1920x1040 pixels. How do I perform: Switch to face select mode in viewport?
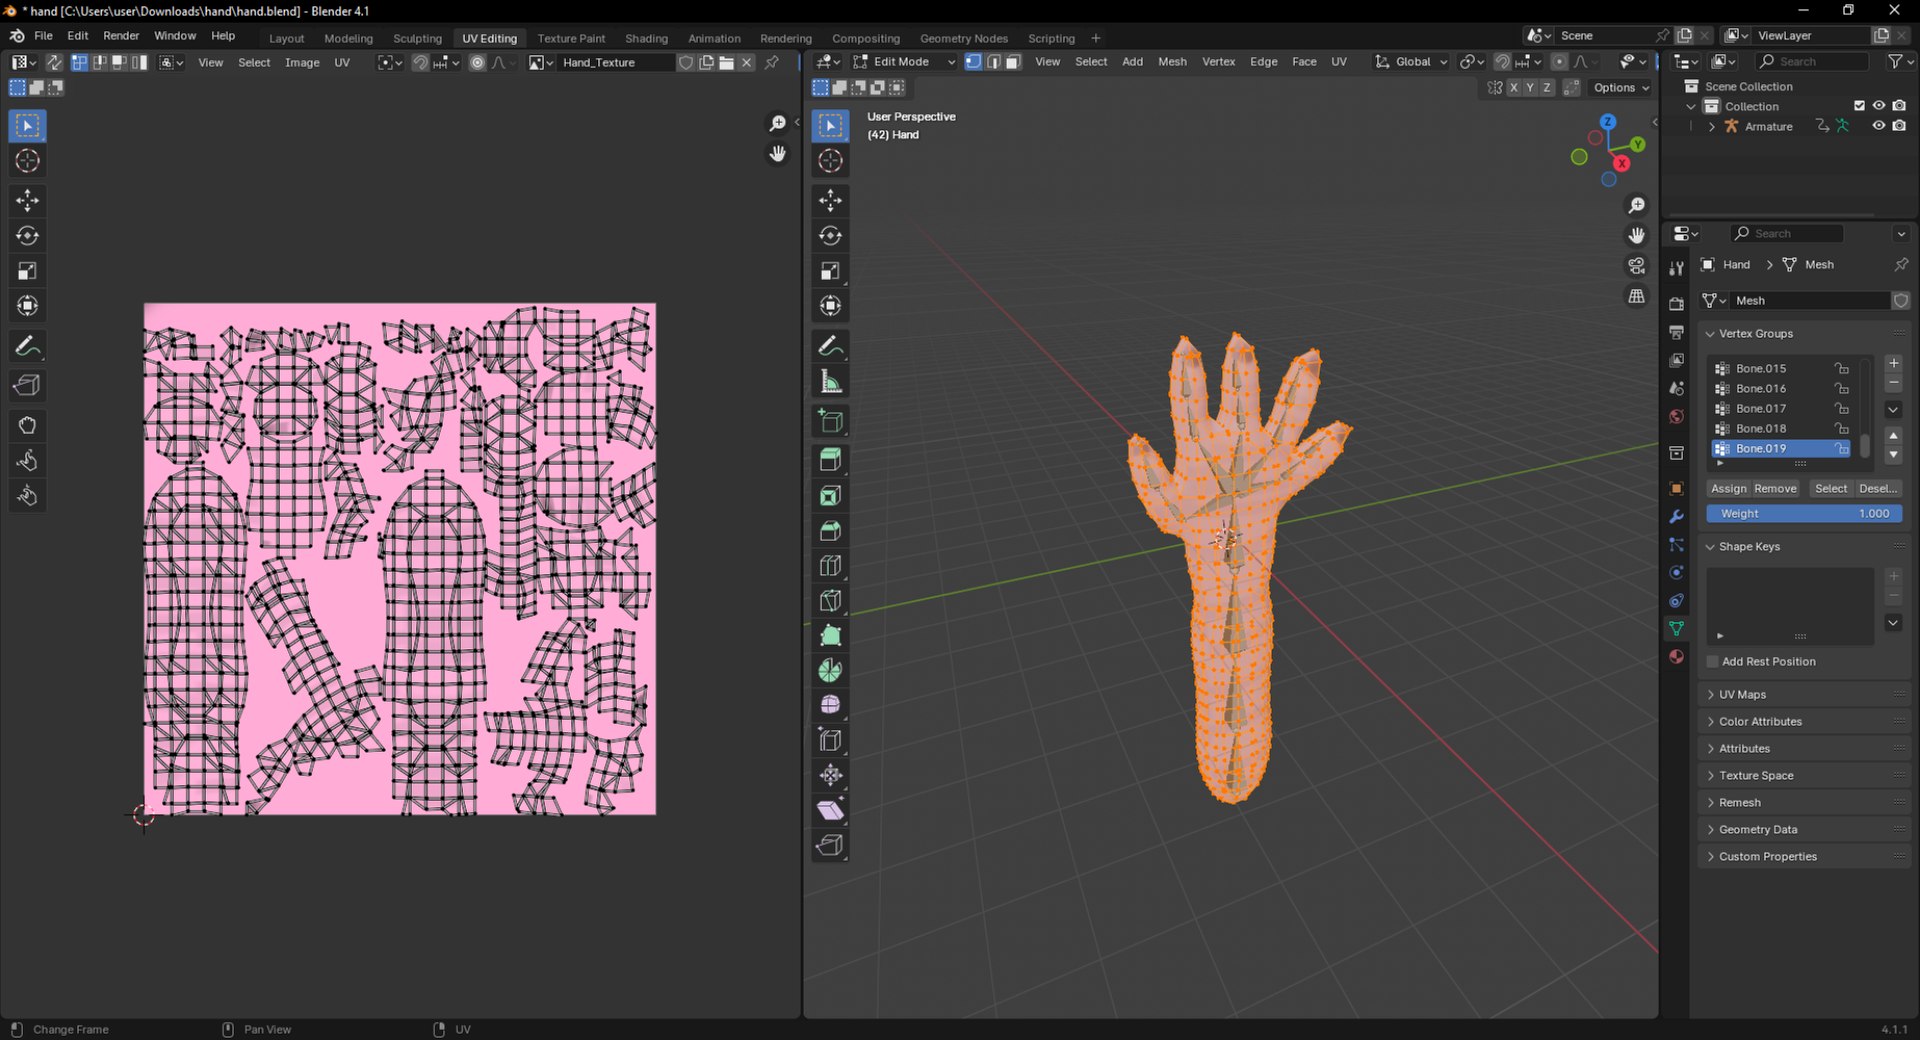coord(1013,62)
